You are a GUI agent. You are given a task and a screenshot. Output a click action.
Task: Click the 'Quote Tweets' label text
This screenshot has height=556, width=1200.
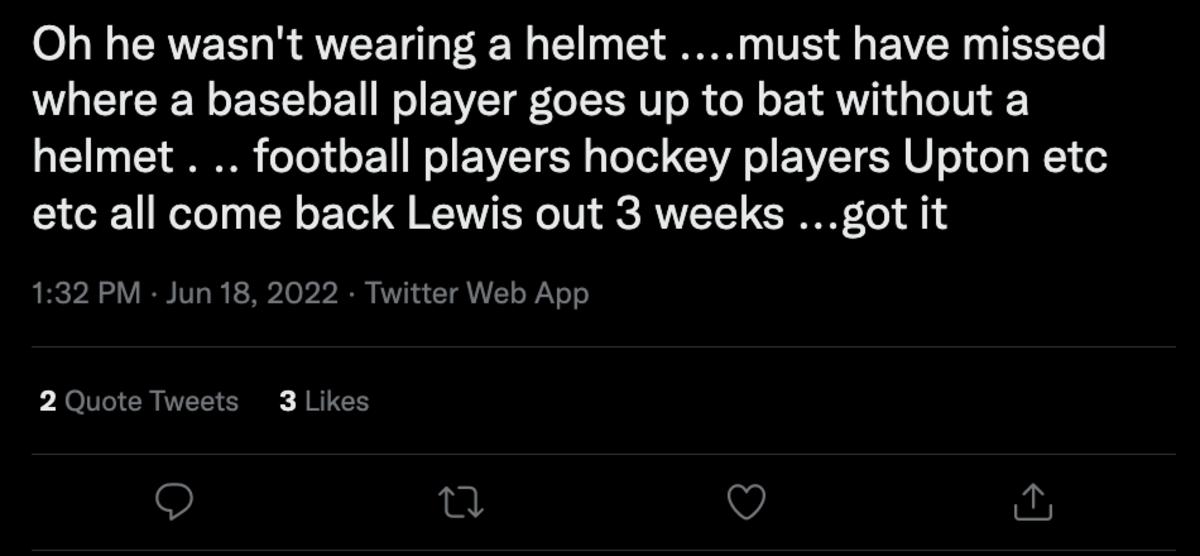click(x=152, y=401)
